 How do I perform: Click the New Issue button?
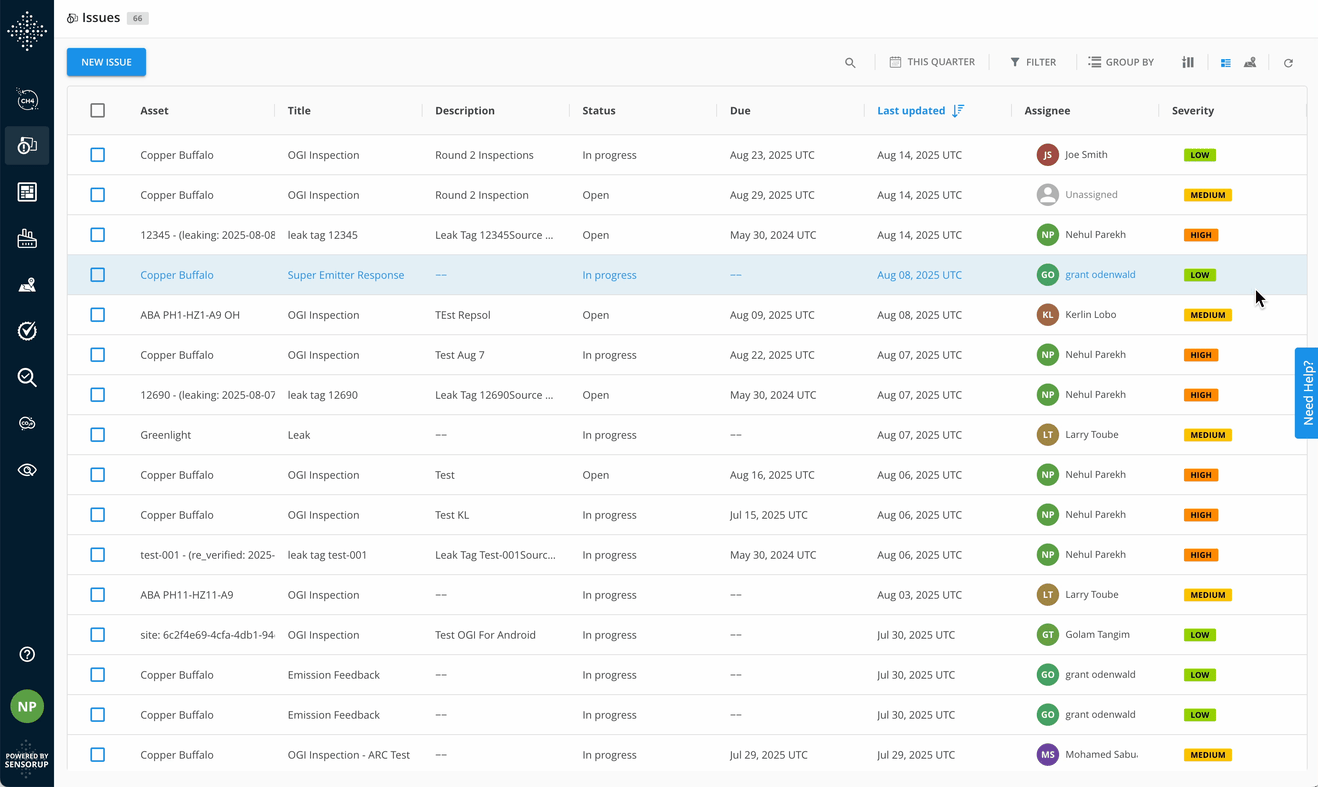click(x=106, y=62)
